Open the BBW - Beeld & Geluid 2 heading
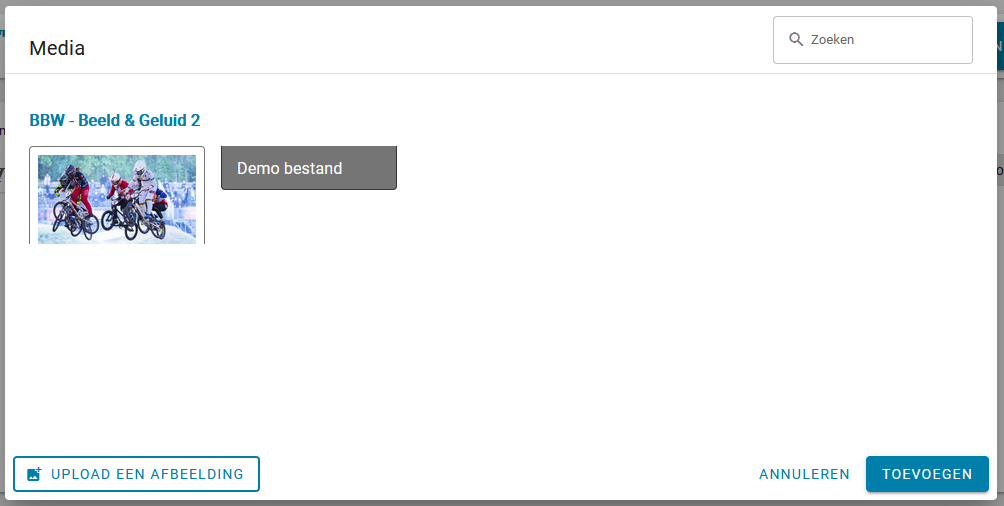Screen dimensions: 1004x506 click(x=115, y=120)
